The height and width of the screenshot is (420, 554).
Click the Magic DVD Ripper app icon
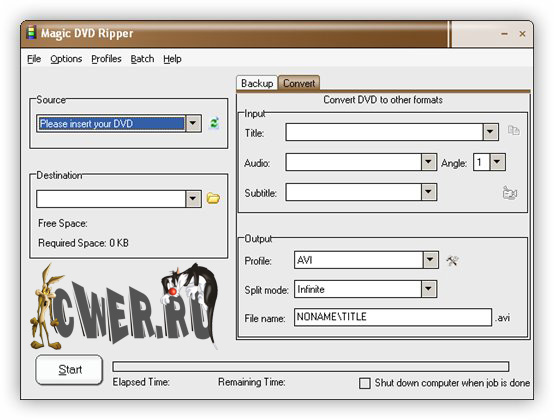click(x=31, y=32)
